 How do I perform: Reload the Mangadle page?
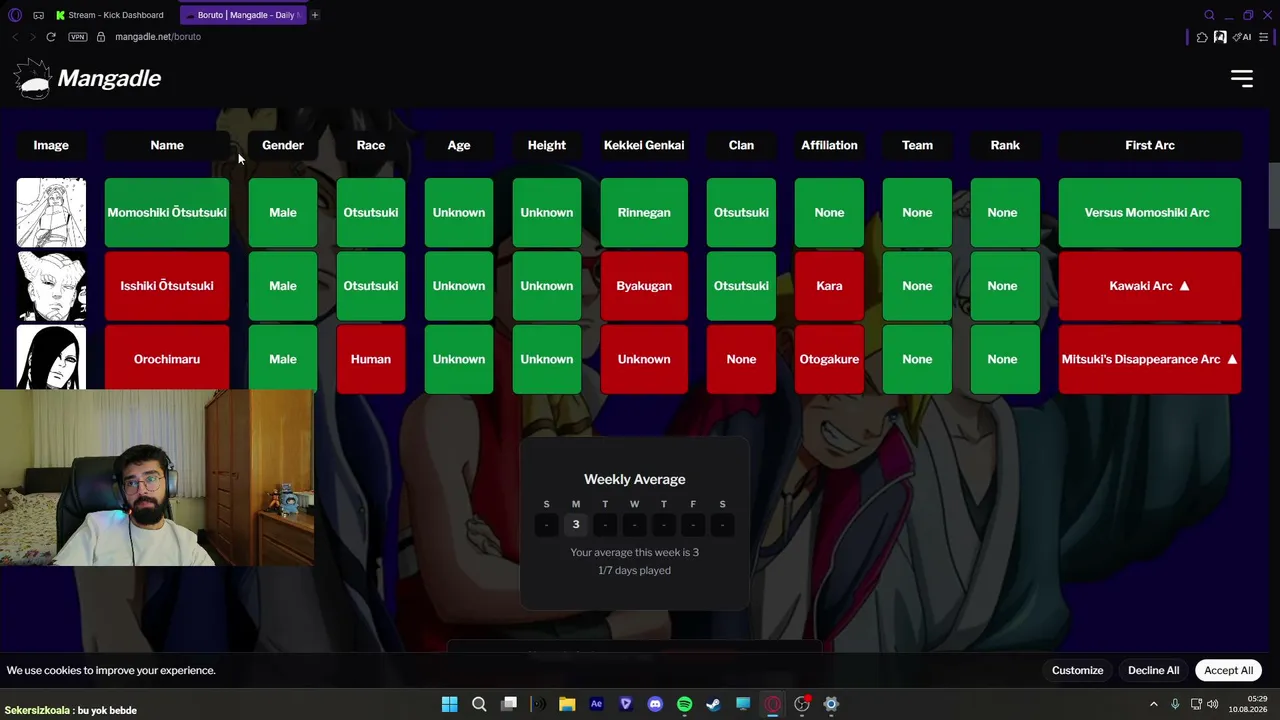51,37
